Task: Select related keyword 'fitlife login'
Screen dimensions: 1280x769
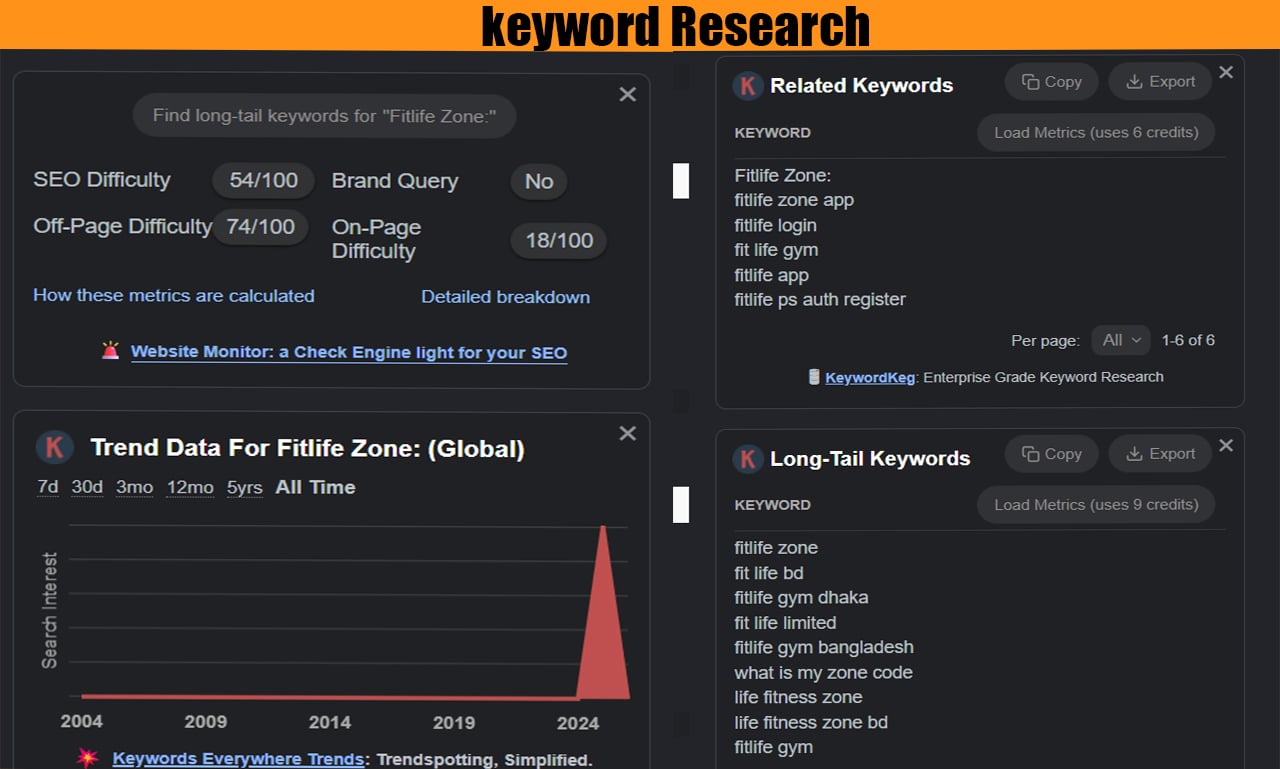Action: (x=775, y=226)
